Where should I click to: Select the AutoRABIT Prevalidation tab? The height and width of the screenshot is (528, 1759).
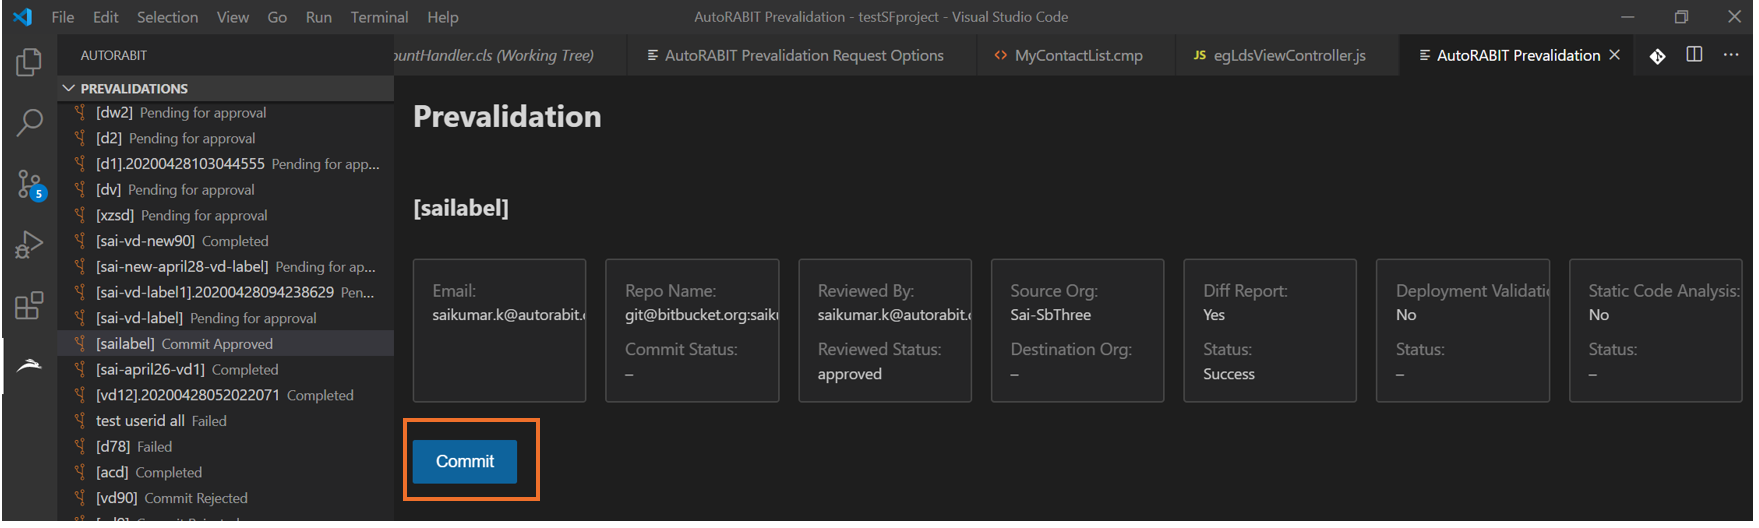point(1516,55)
